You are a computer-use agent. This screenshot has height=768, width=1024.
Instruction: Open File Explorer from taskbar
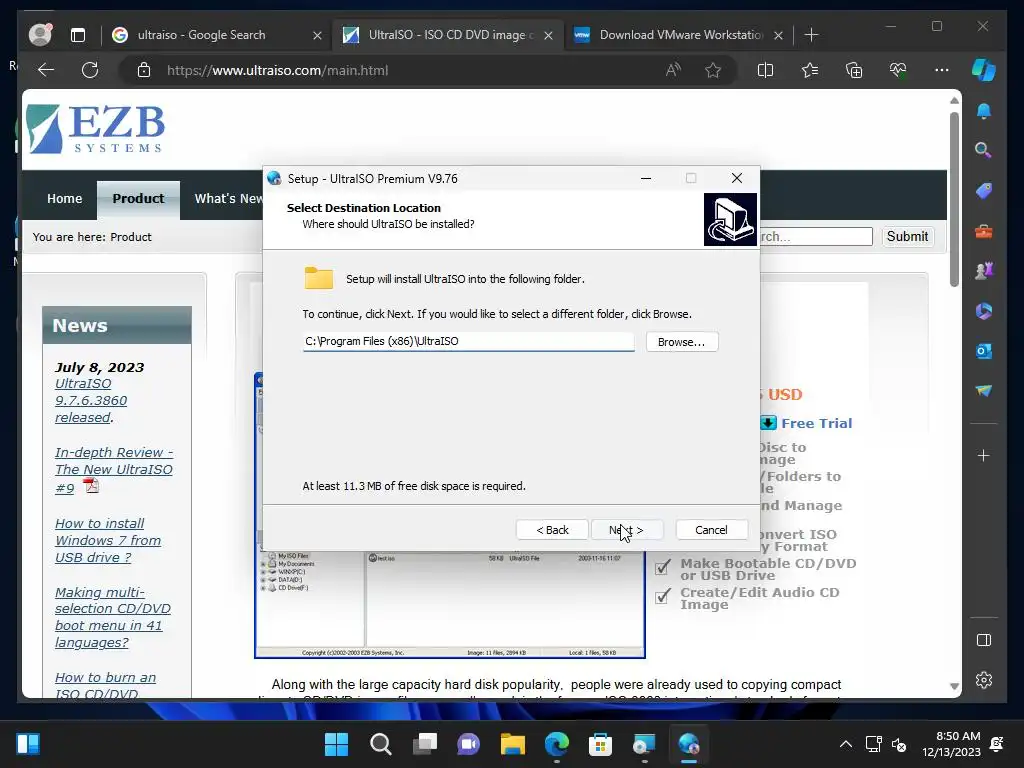[513, 744]
